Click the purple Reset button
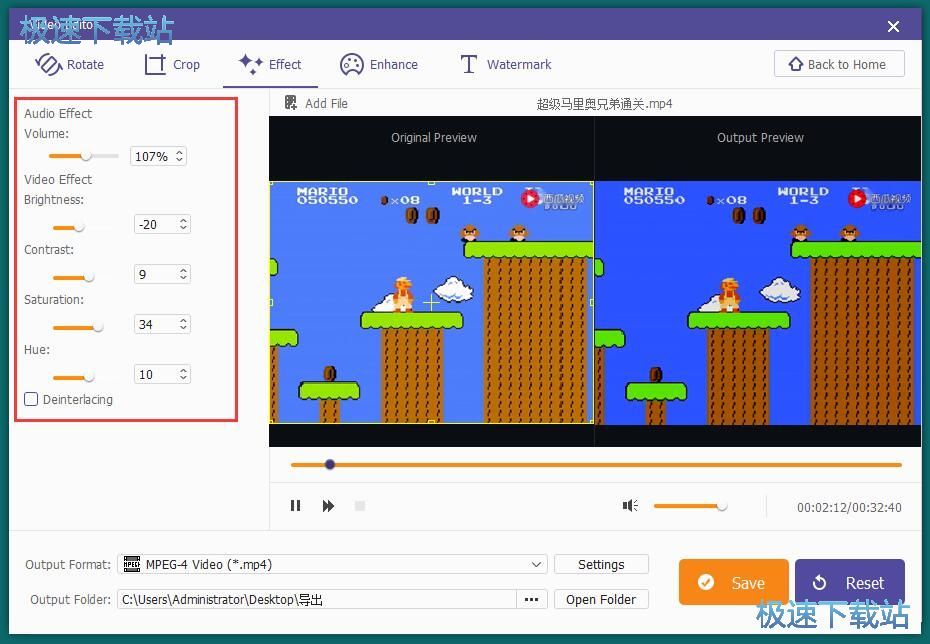The height and width of the screenshot is (644, 930). tap(850, 582)
